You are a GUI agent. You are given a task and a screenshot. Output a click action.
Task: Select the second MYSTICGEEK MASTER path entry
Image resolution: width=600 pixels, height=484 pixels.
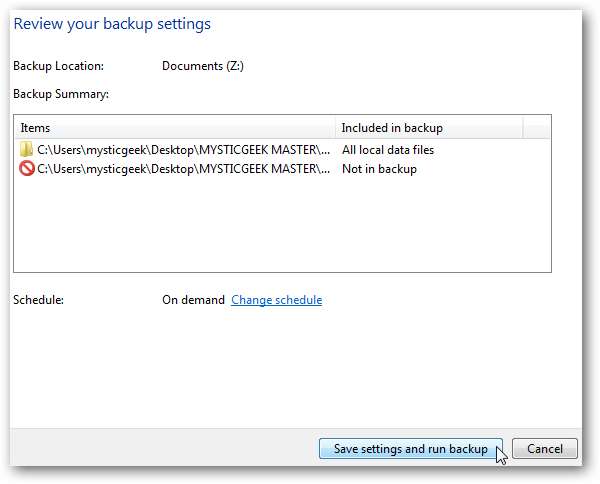pyautogui.click(x=184, y=169)
